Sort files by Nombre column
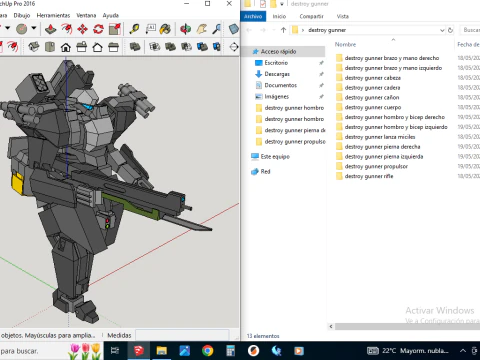Screen dimensions: 480x360 point(345,44)
